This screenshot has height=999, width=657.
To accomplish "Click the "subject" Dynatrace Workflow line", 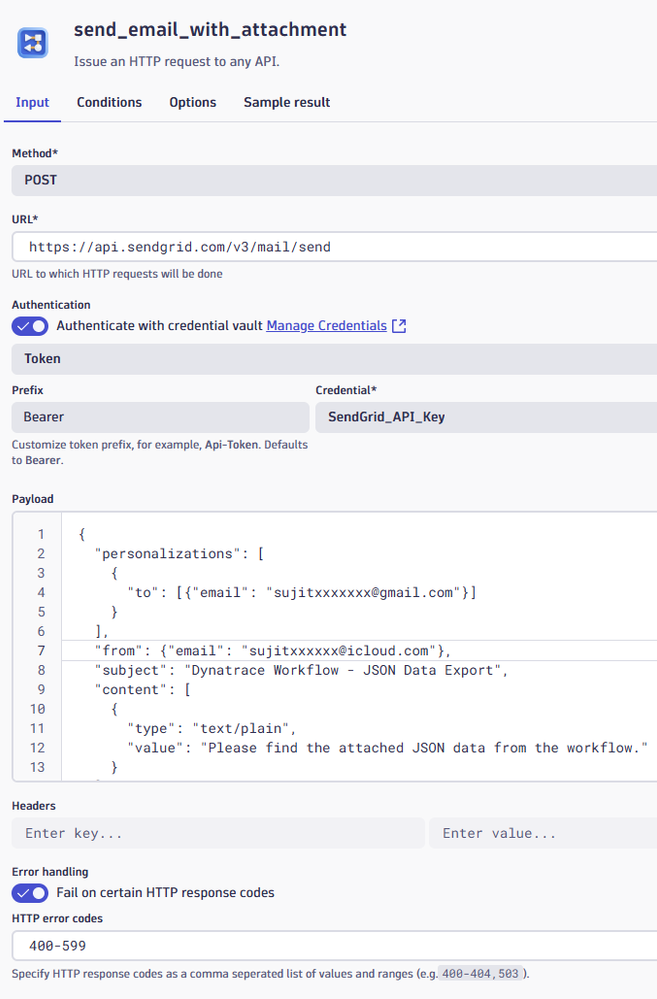I will click(x=301, y=670).
